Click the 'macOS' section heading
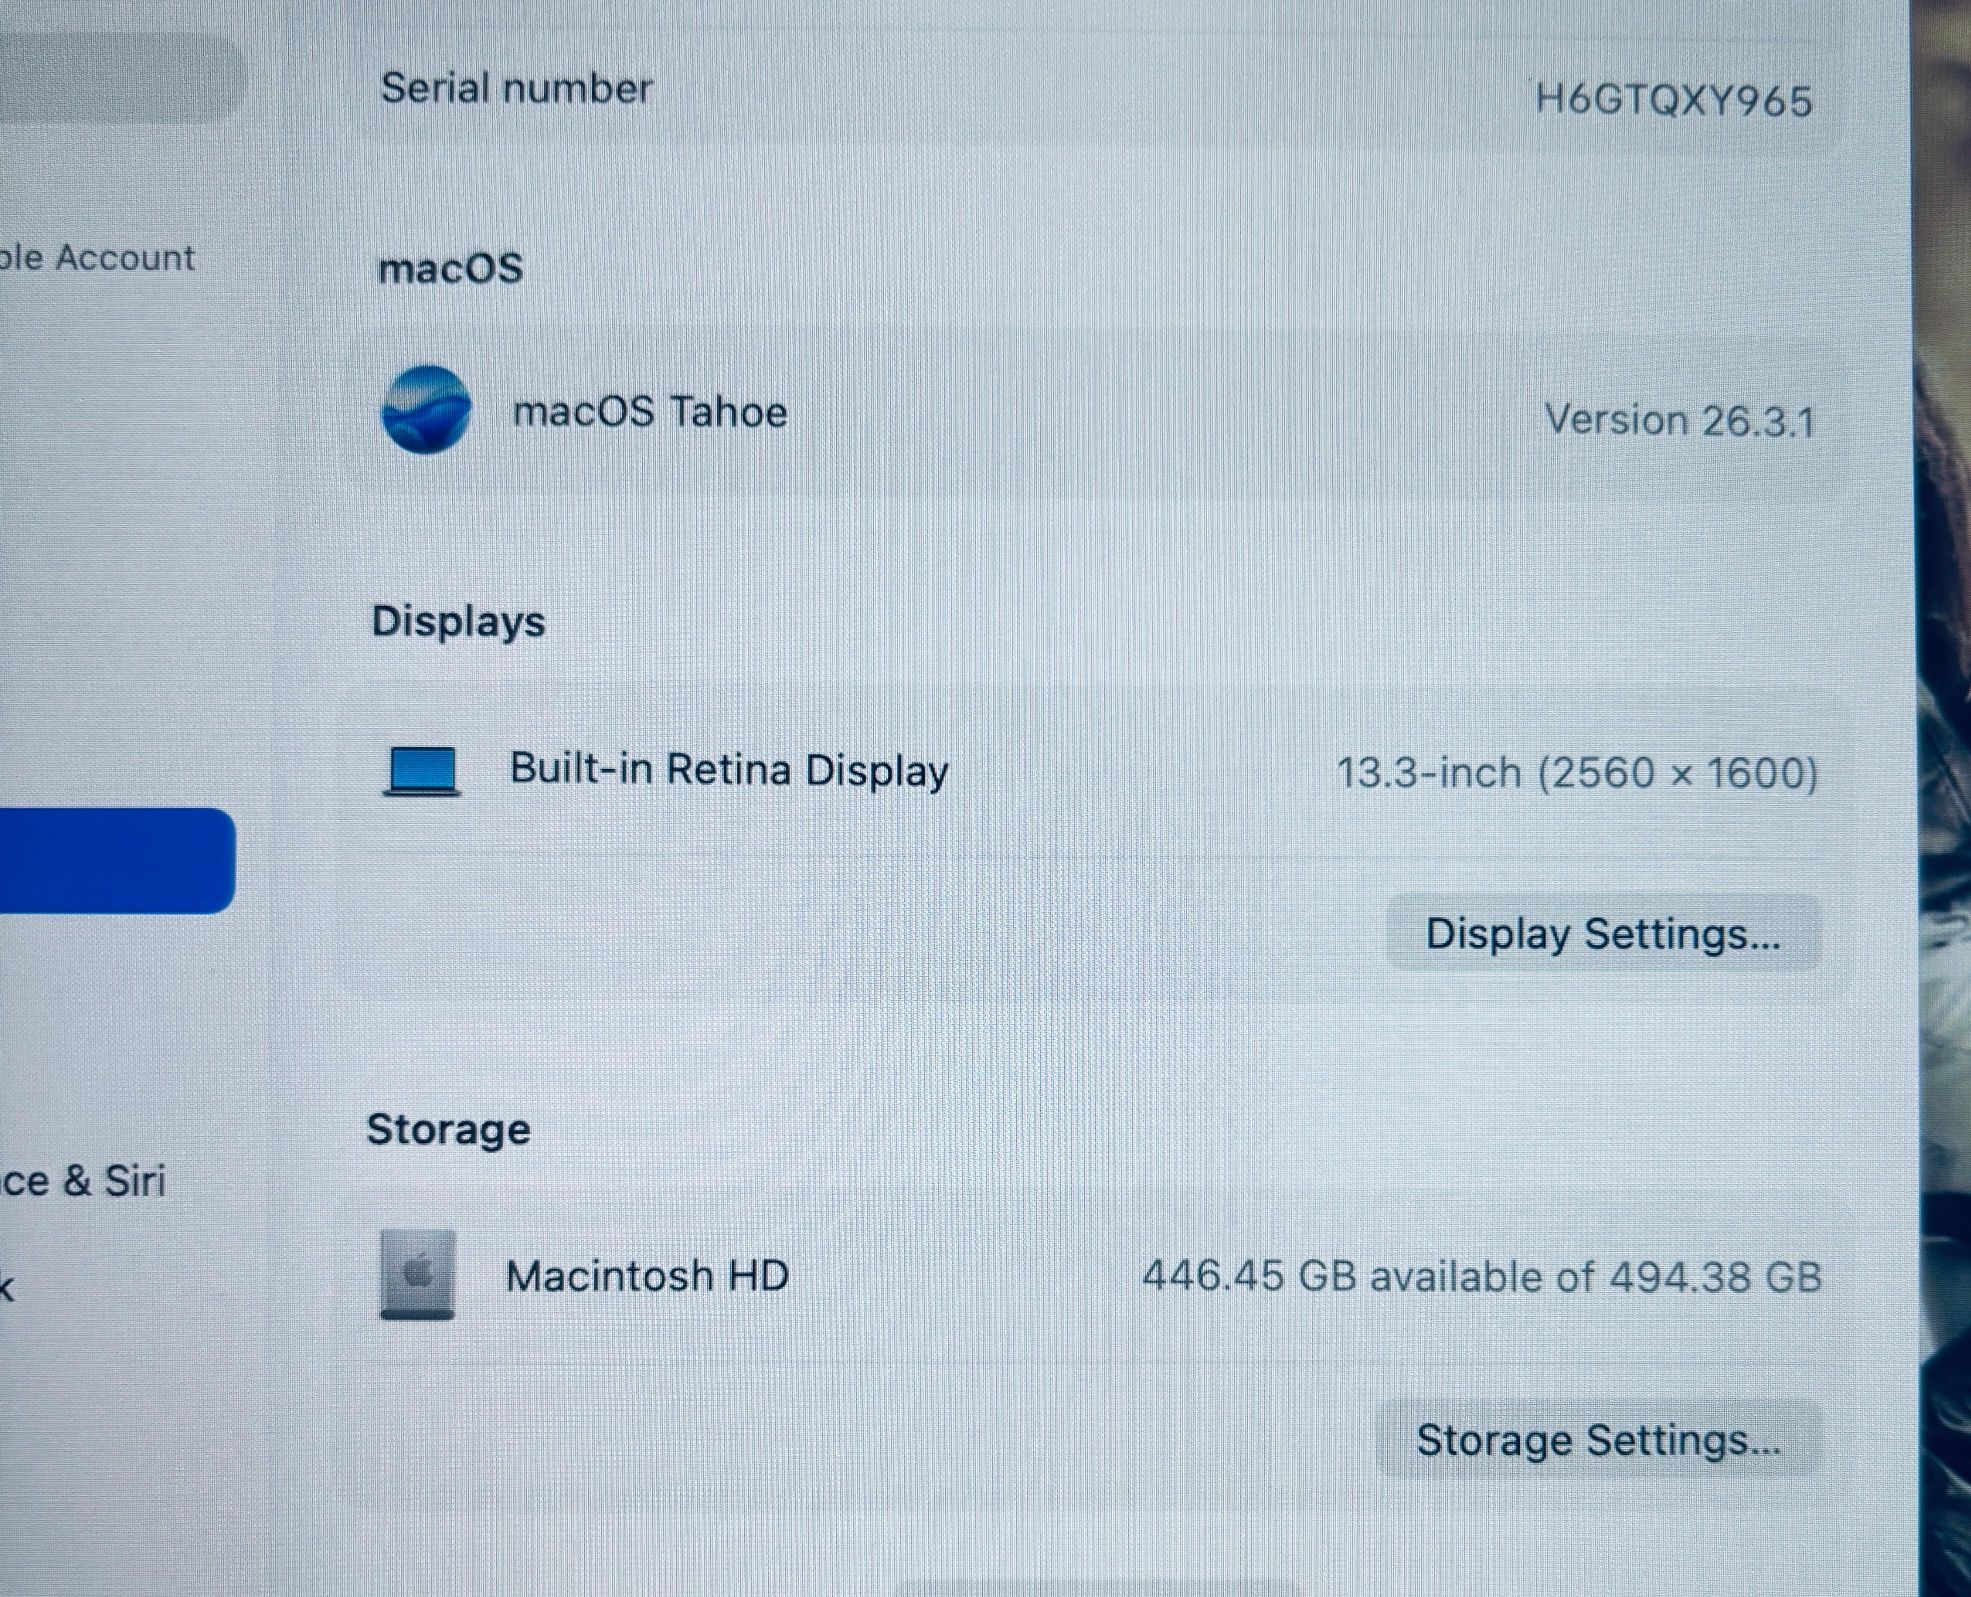The width and height of the screenshot is (1971, 1597). point(450,269)
